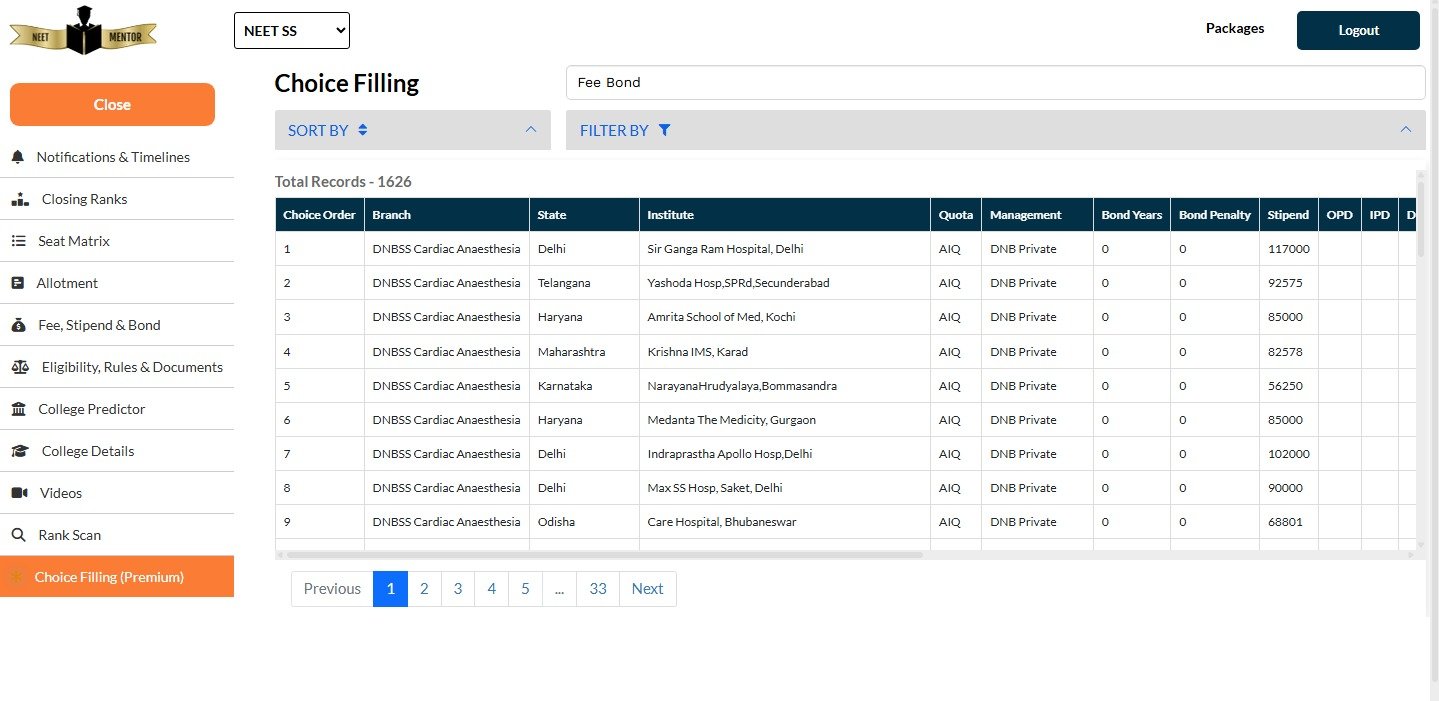1439x701 pixels.
Task: Click the podium icon for Closing Ranks
Action: pyautogui.click(x=20, y=199)
